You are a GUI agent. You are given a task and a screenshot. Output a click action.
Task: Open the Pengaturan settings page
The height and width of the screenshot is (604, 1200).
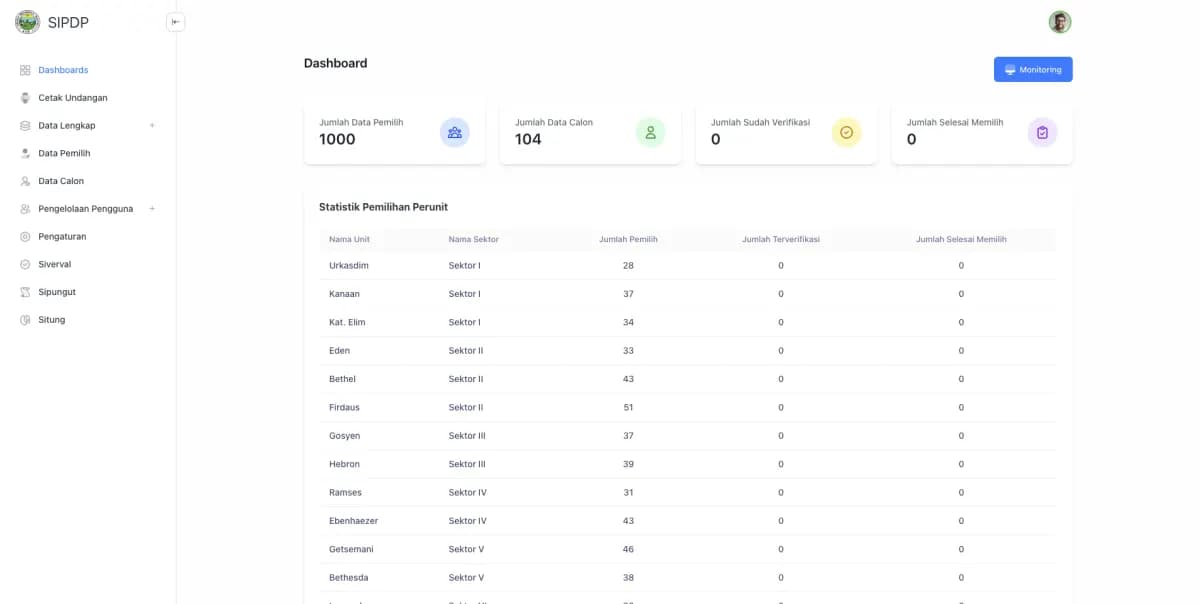click(62, 237)
